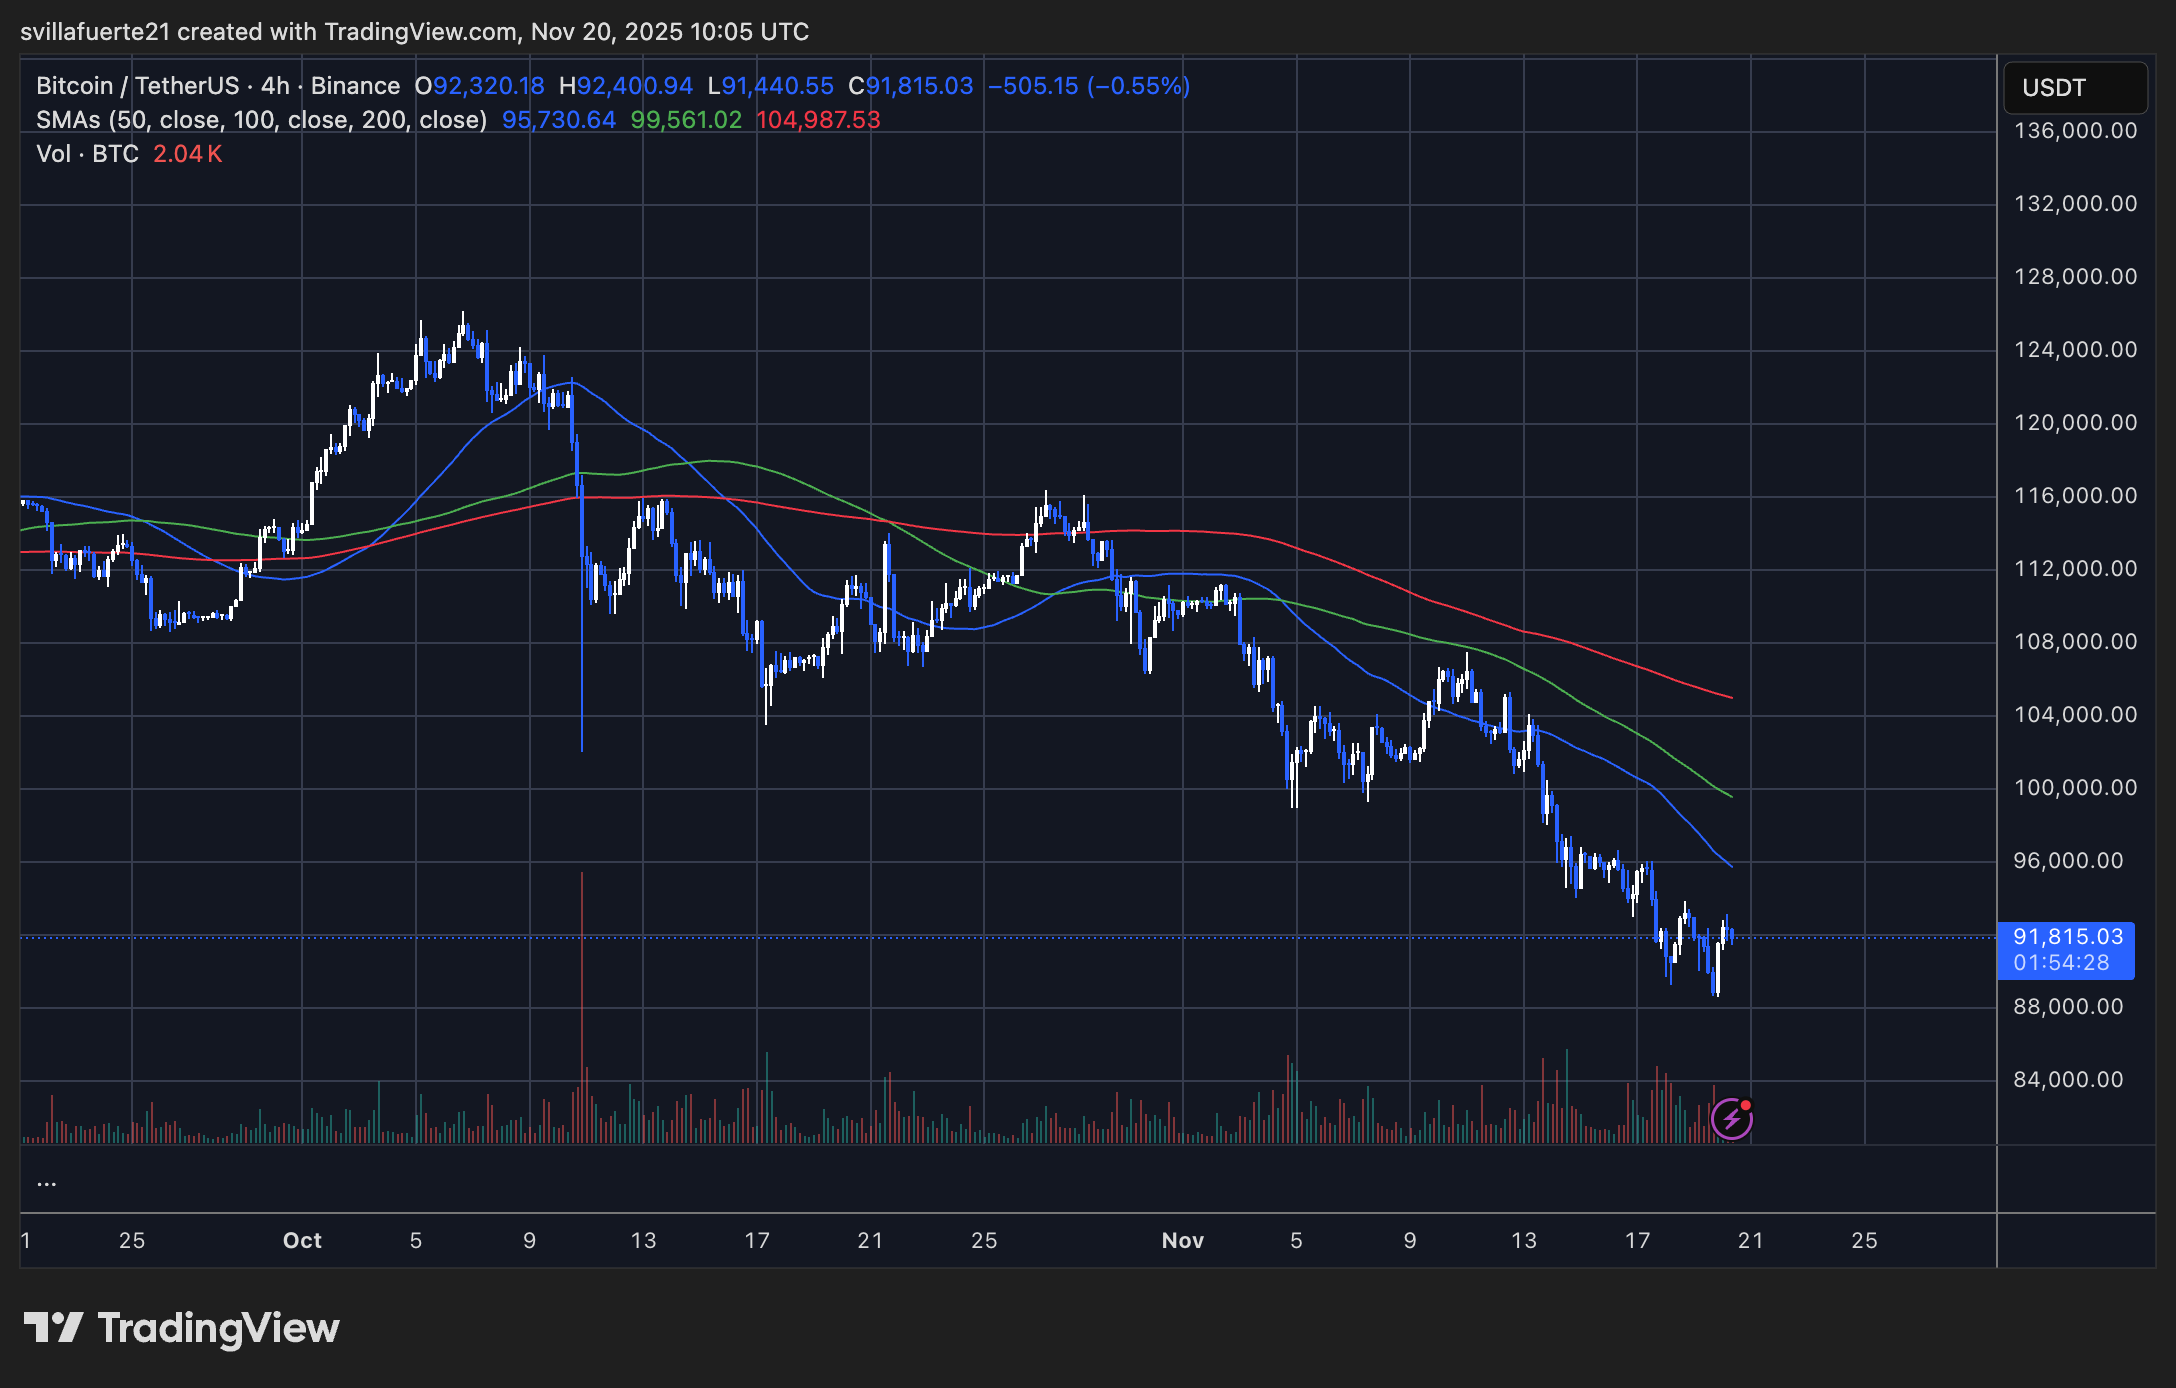Click the red SMA 200 value 104,987.53
The height and width of the screenshot is (1388, 2176).
click(818, 120)
